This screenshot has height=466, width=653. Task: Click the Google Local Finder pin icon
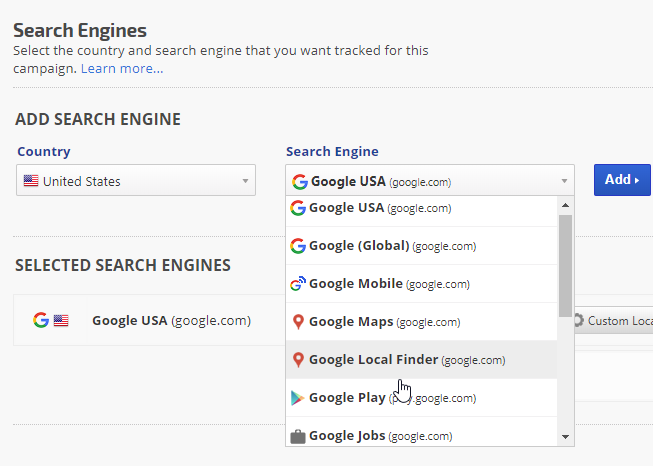[297, 360]
